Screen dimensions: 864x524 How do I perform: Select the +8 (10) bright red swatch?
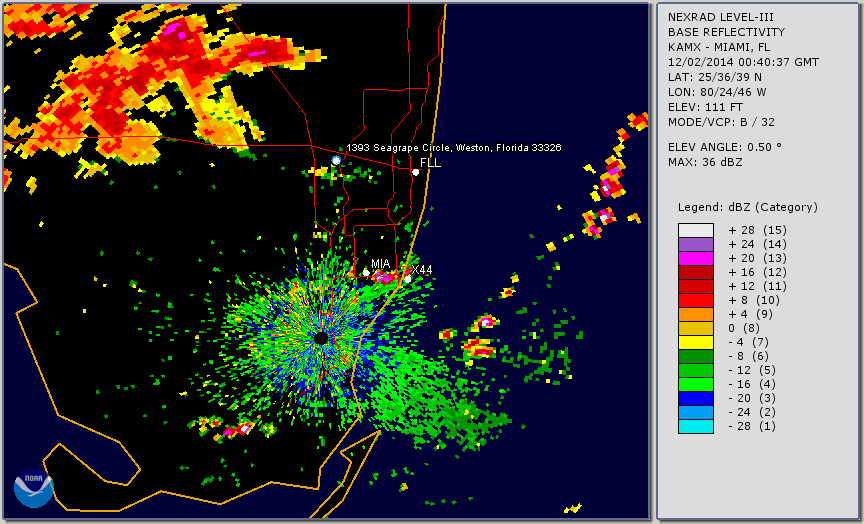point(696,300)
